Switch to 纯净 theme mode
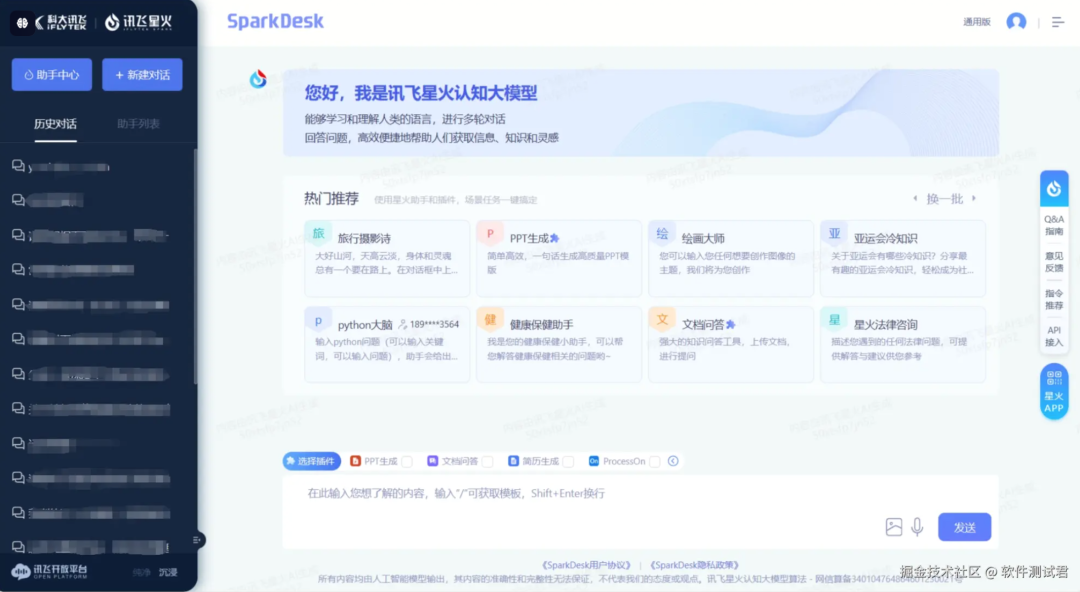1080x592 pixels. tap(141, 572)
